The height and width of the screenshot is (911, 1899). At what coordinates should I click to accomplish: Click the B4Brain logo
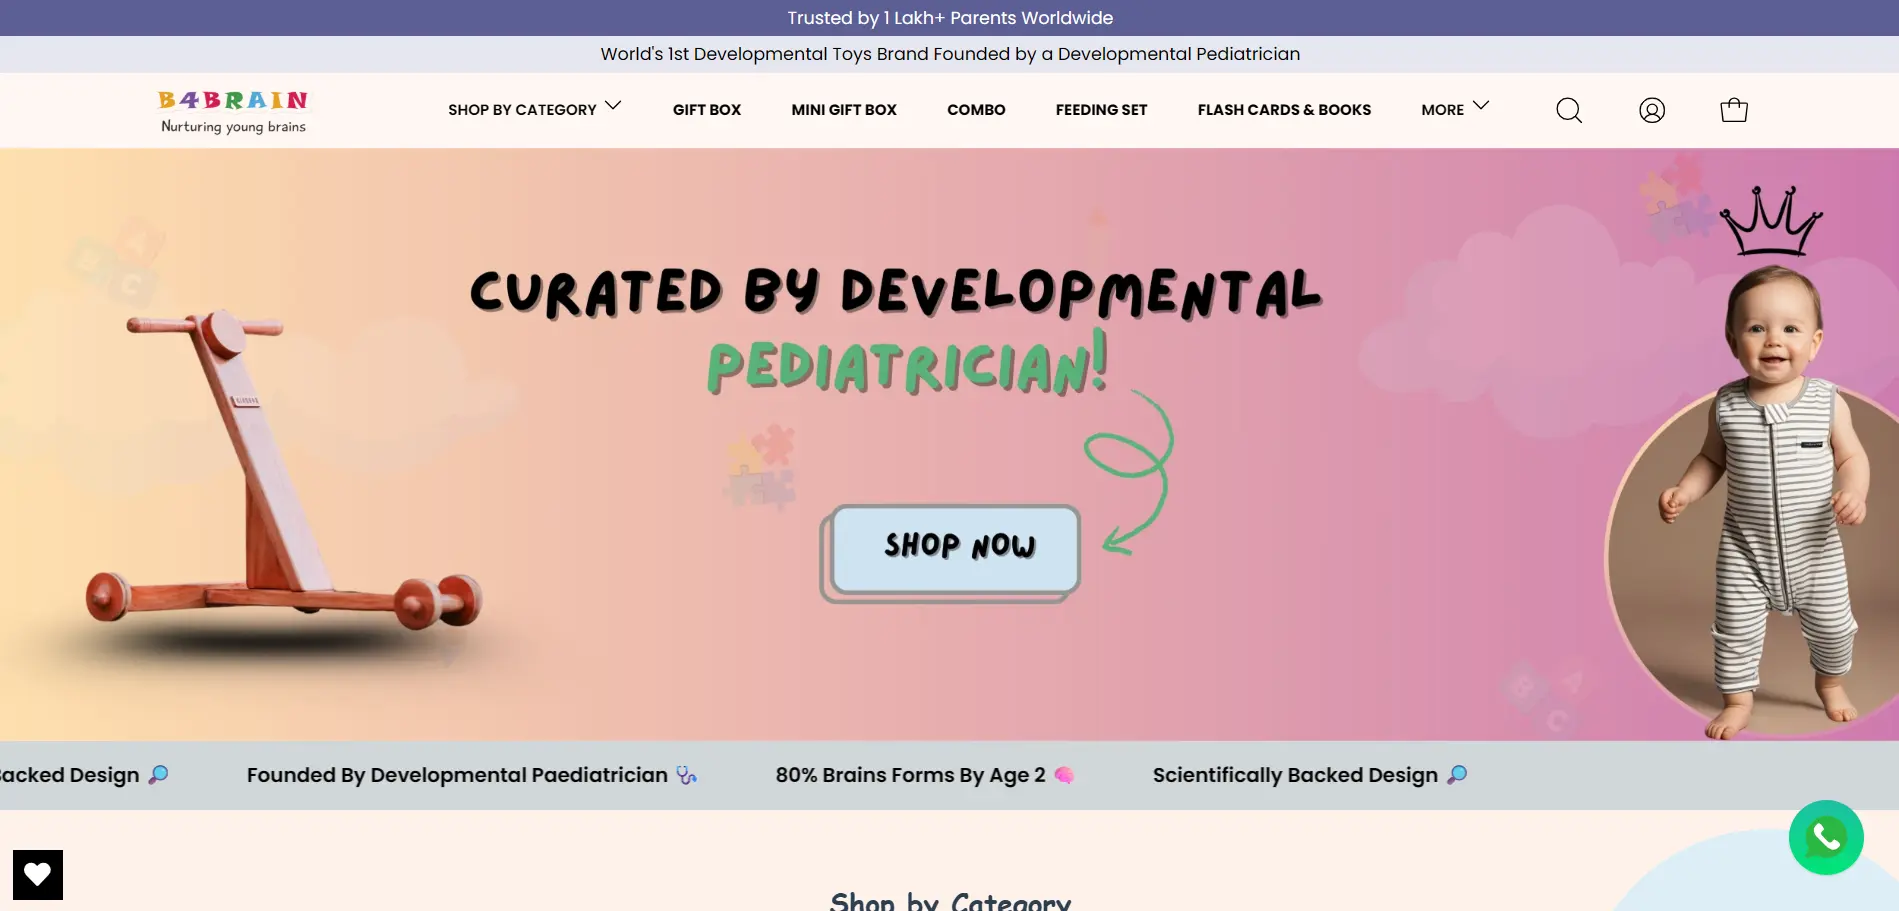(x=233, y=111)
